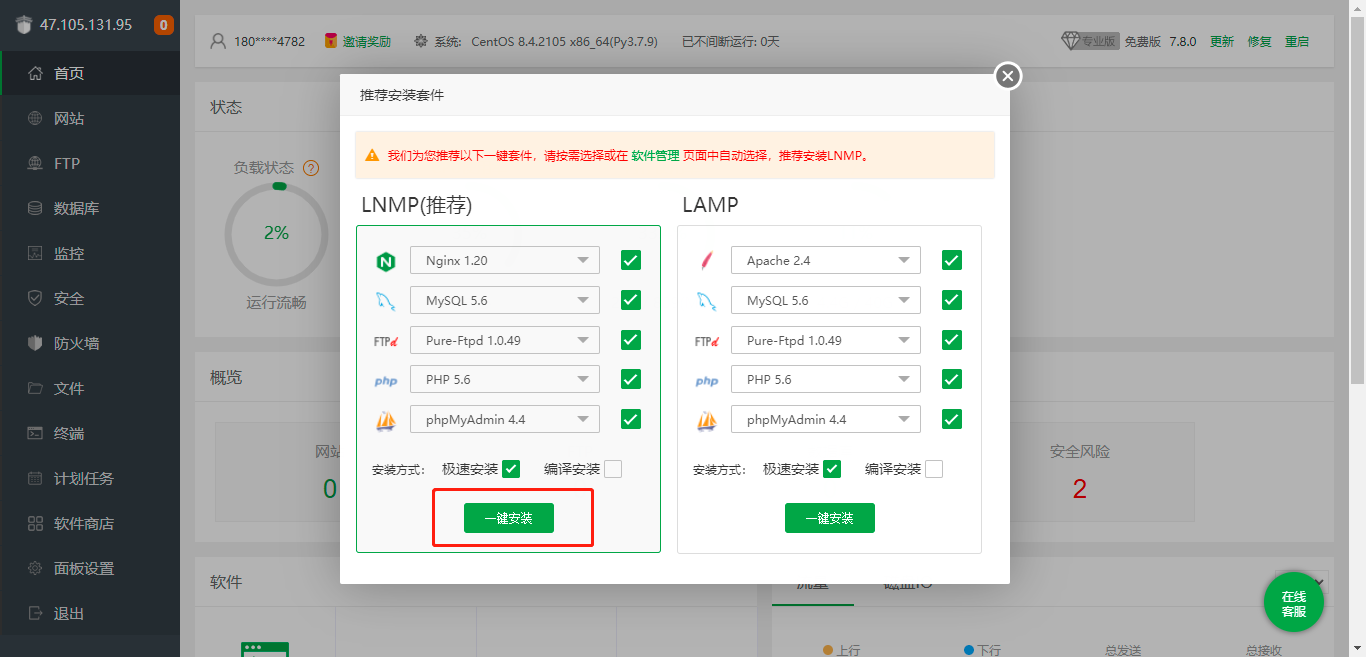Click the 系统 gear icon in top bar

point(421,41)
